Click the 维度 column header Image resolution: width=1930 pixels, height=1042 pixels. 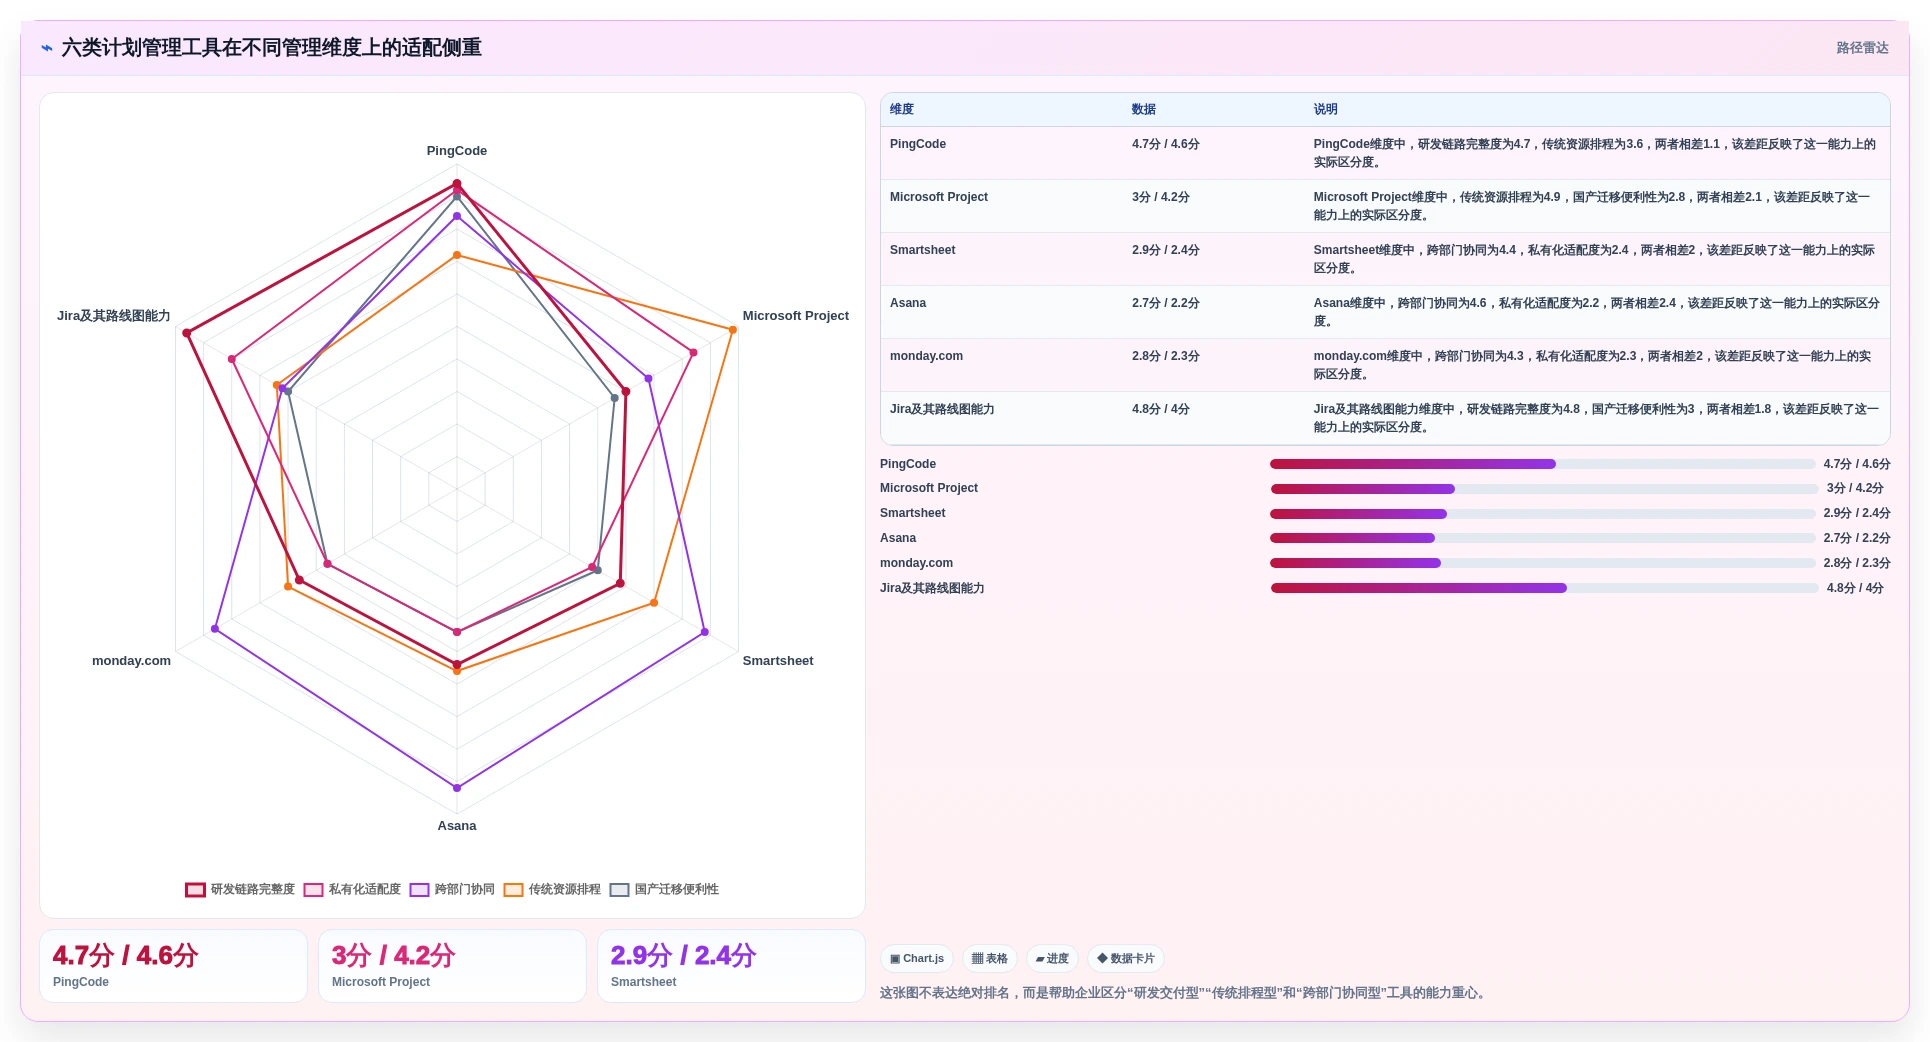click(x=902, y=109)
